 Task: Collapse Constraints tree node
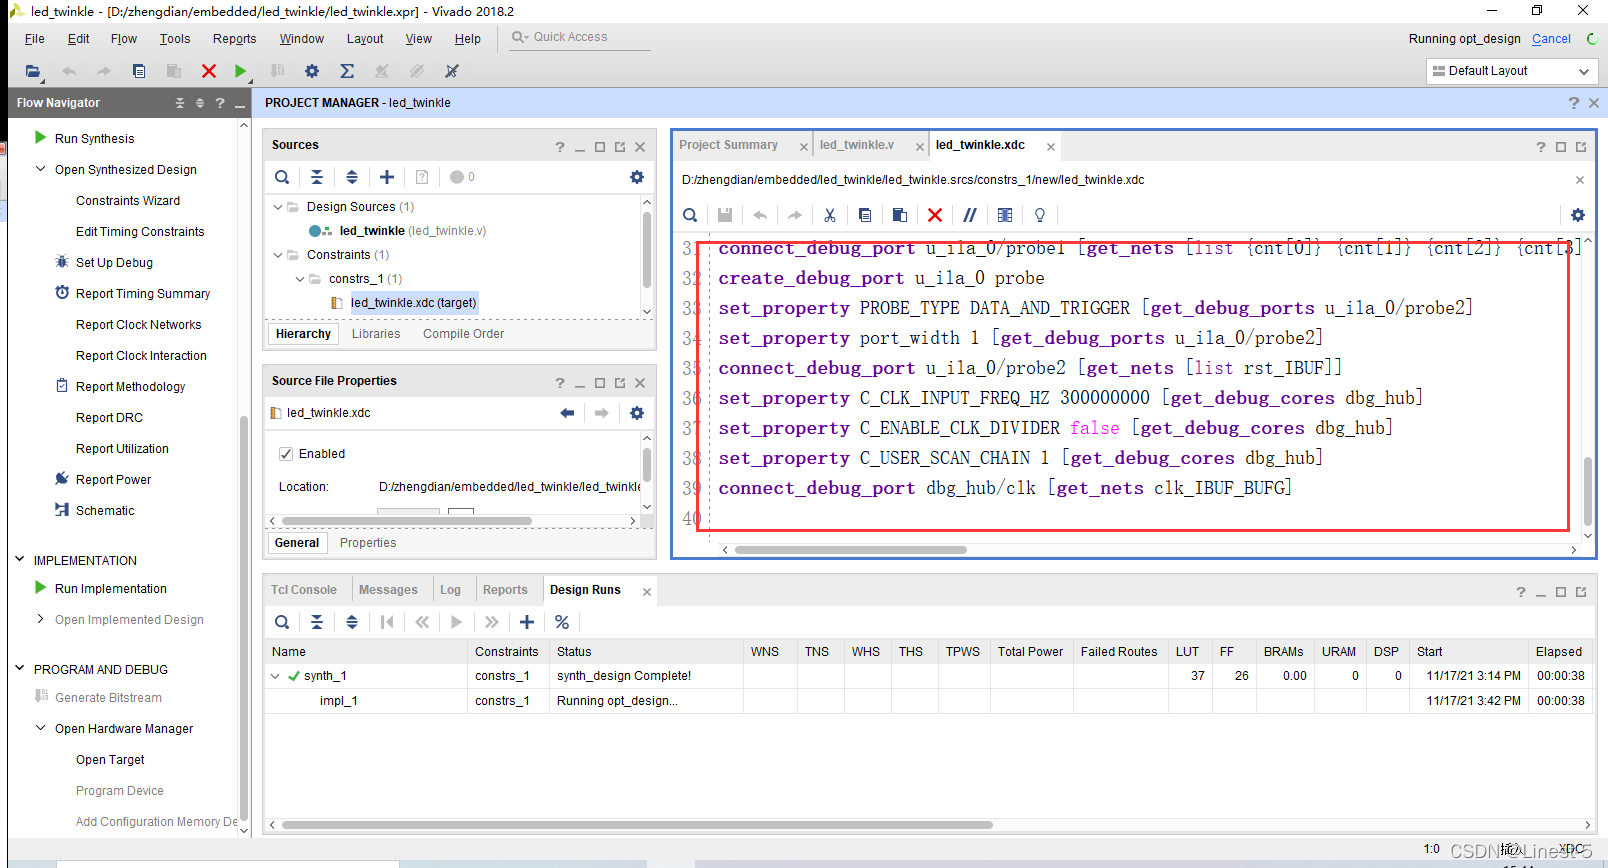click(278, 255)
